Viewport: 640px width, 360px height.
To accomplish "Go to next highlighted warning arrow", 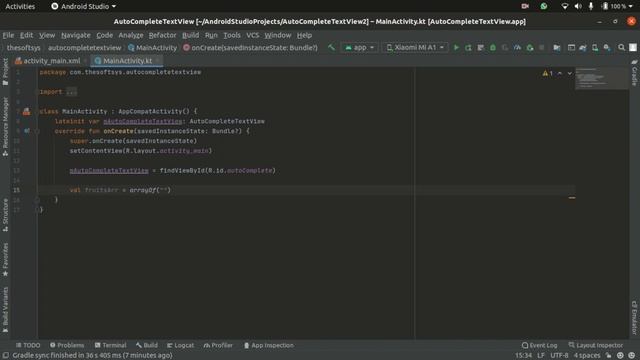I will (x=569, y=73).
